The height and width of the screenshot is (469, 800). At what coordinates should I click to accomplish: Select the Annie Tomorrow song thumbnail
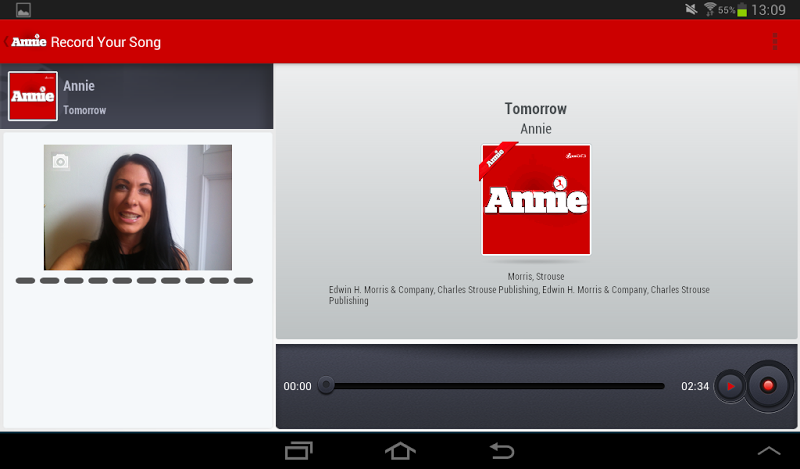coord(33,96)
